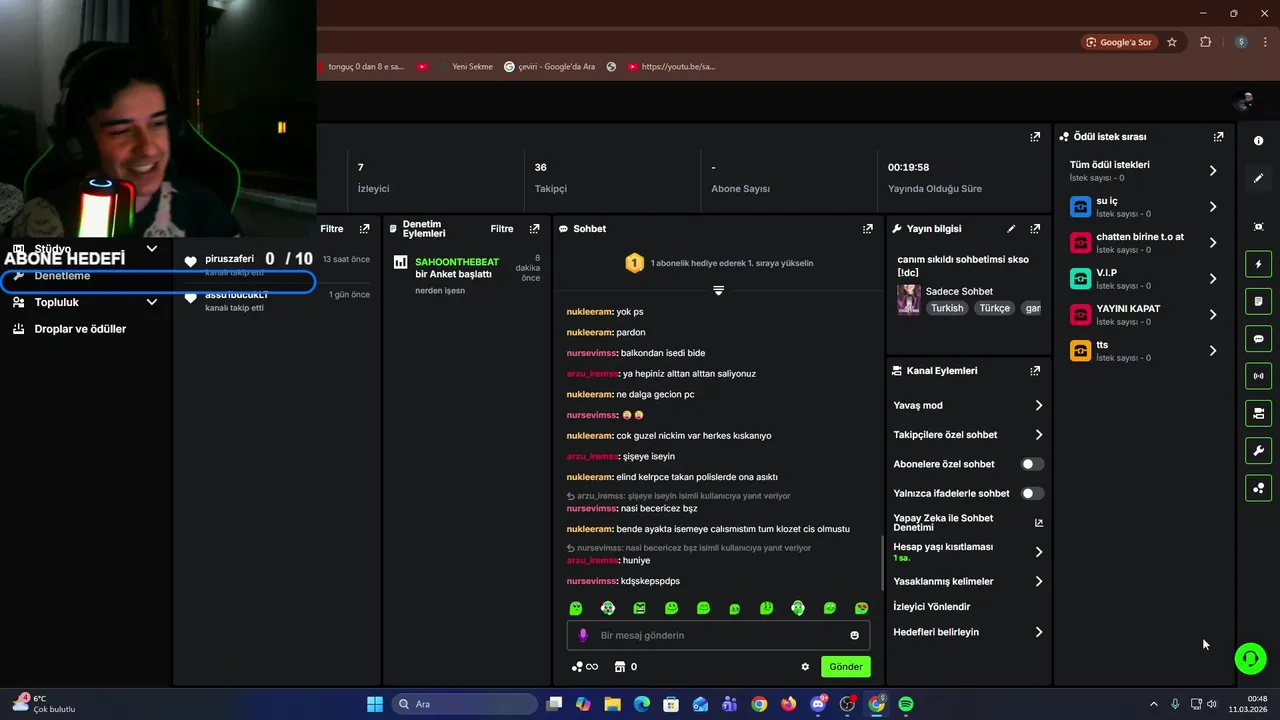Screen dimensions: 1280x720
Task: Expand Hesap yaşı kısıtlaması settings
Action: click(x=968, y=552)
